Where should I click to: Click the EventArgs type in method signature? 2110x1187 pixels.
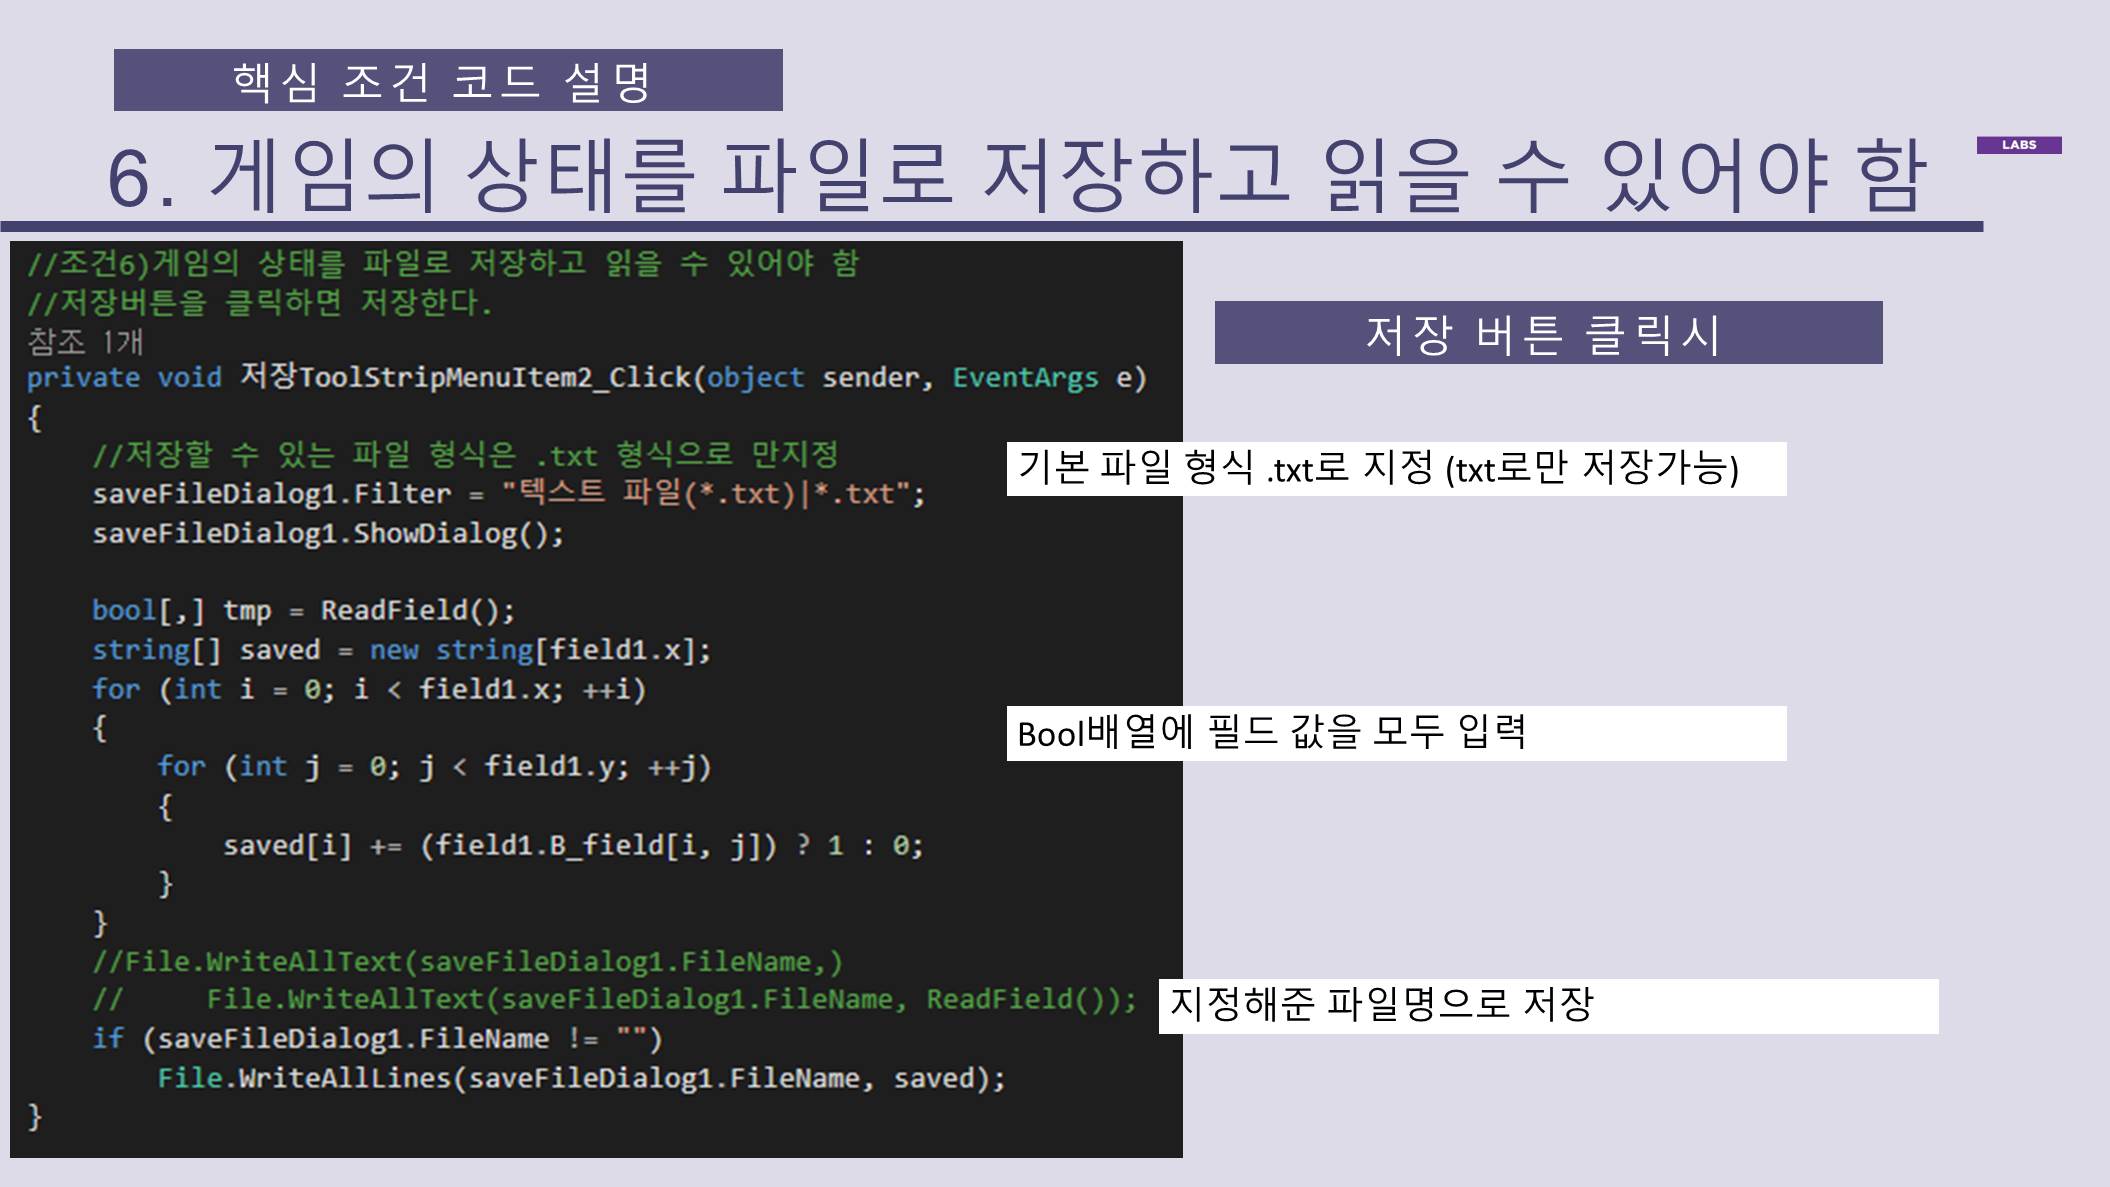1024,377
